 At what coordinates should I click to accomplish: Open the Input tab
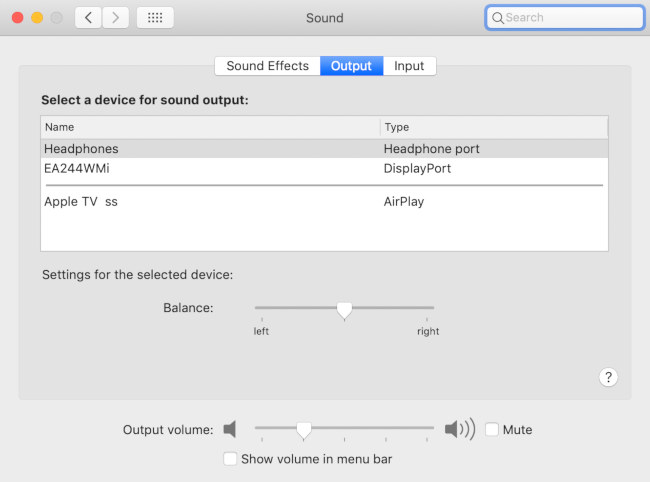pos(409,66)
